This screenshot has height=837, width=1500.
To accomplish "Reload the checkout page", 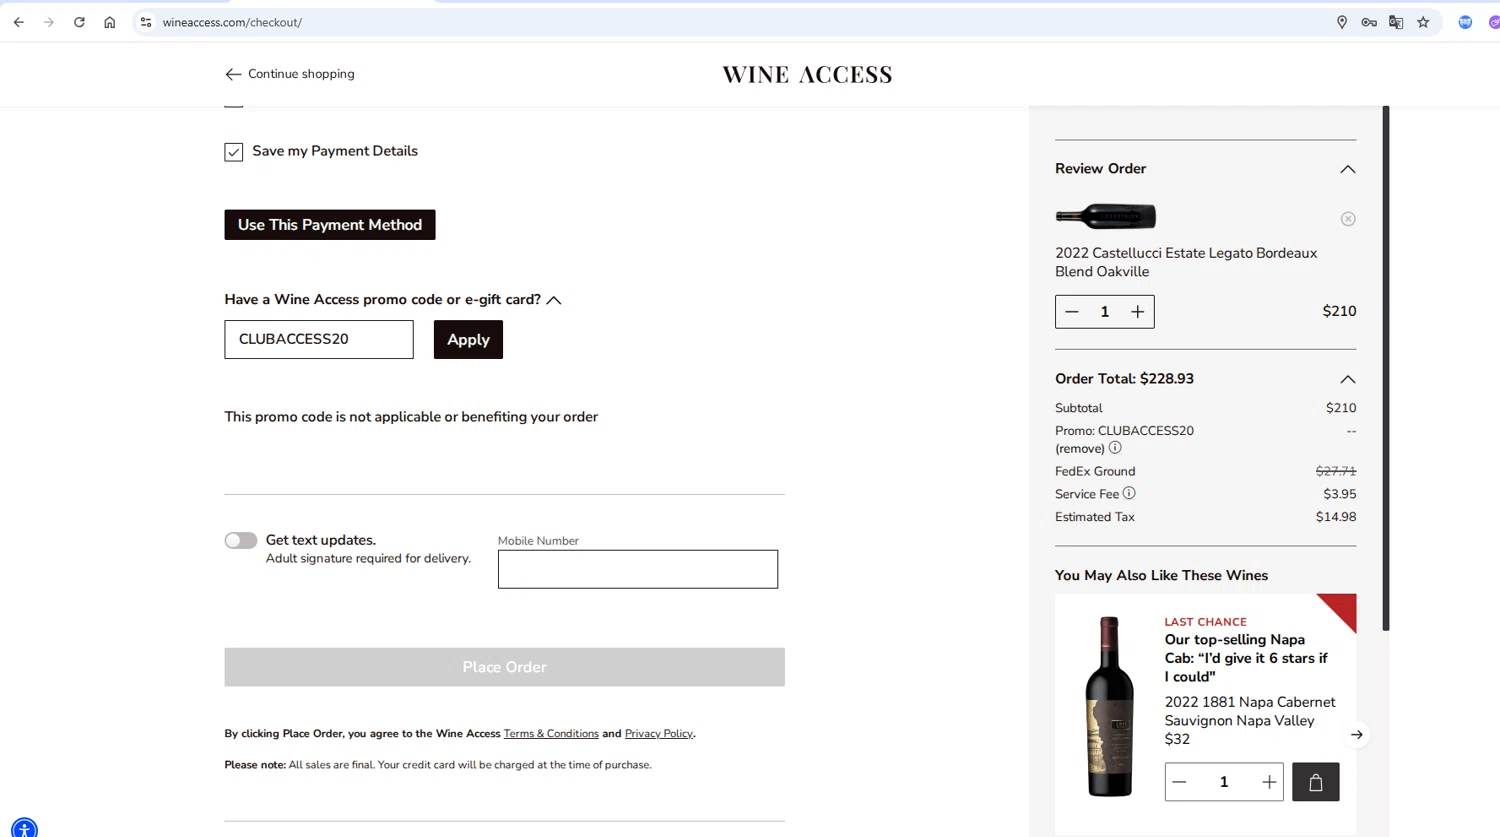I will coord(79,22).
